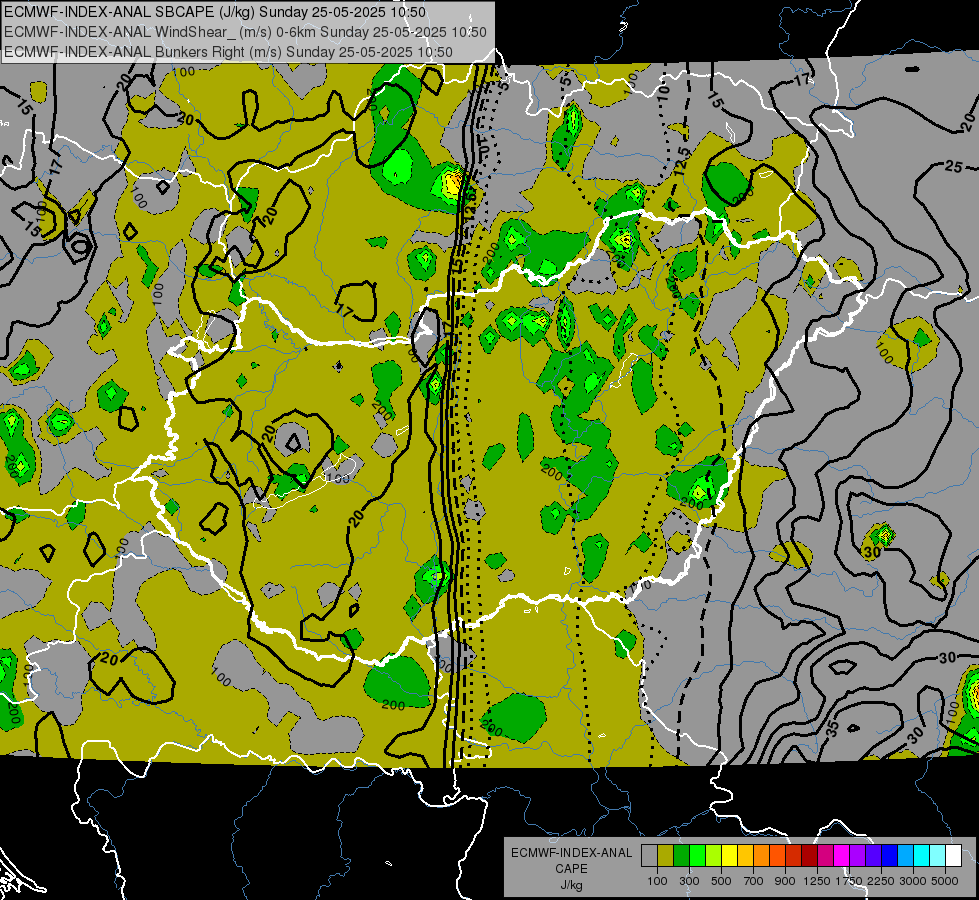Viewport: 979px width, 900px height.
Task: Select the pure blue swatch after 2250
Action: click(x=890, y=856)
